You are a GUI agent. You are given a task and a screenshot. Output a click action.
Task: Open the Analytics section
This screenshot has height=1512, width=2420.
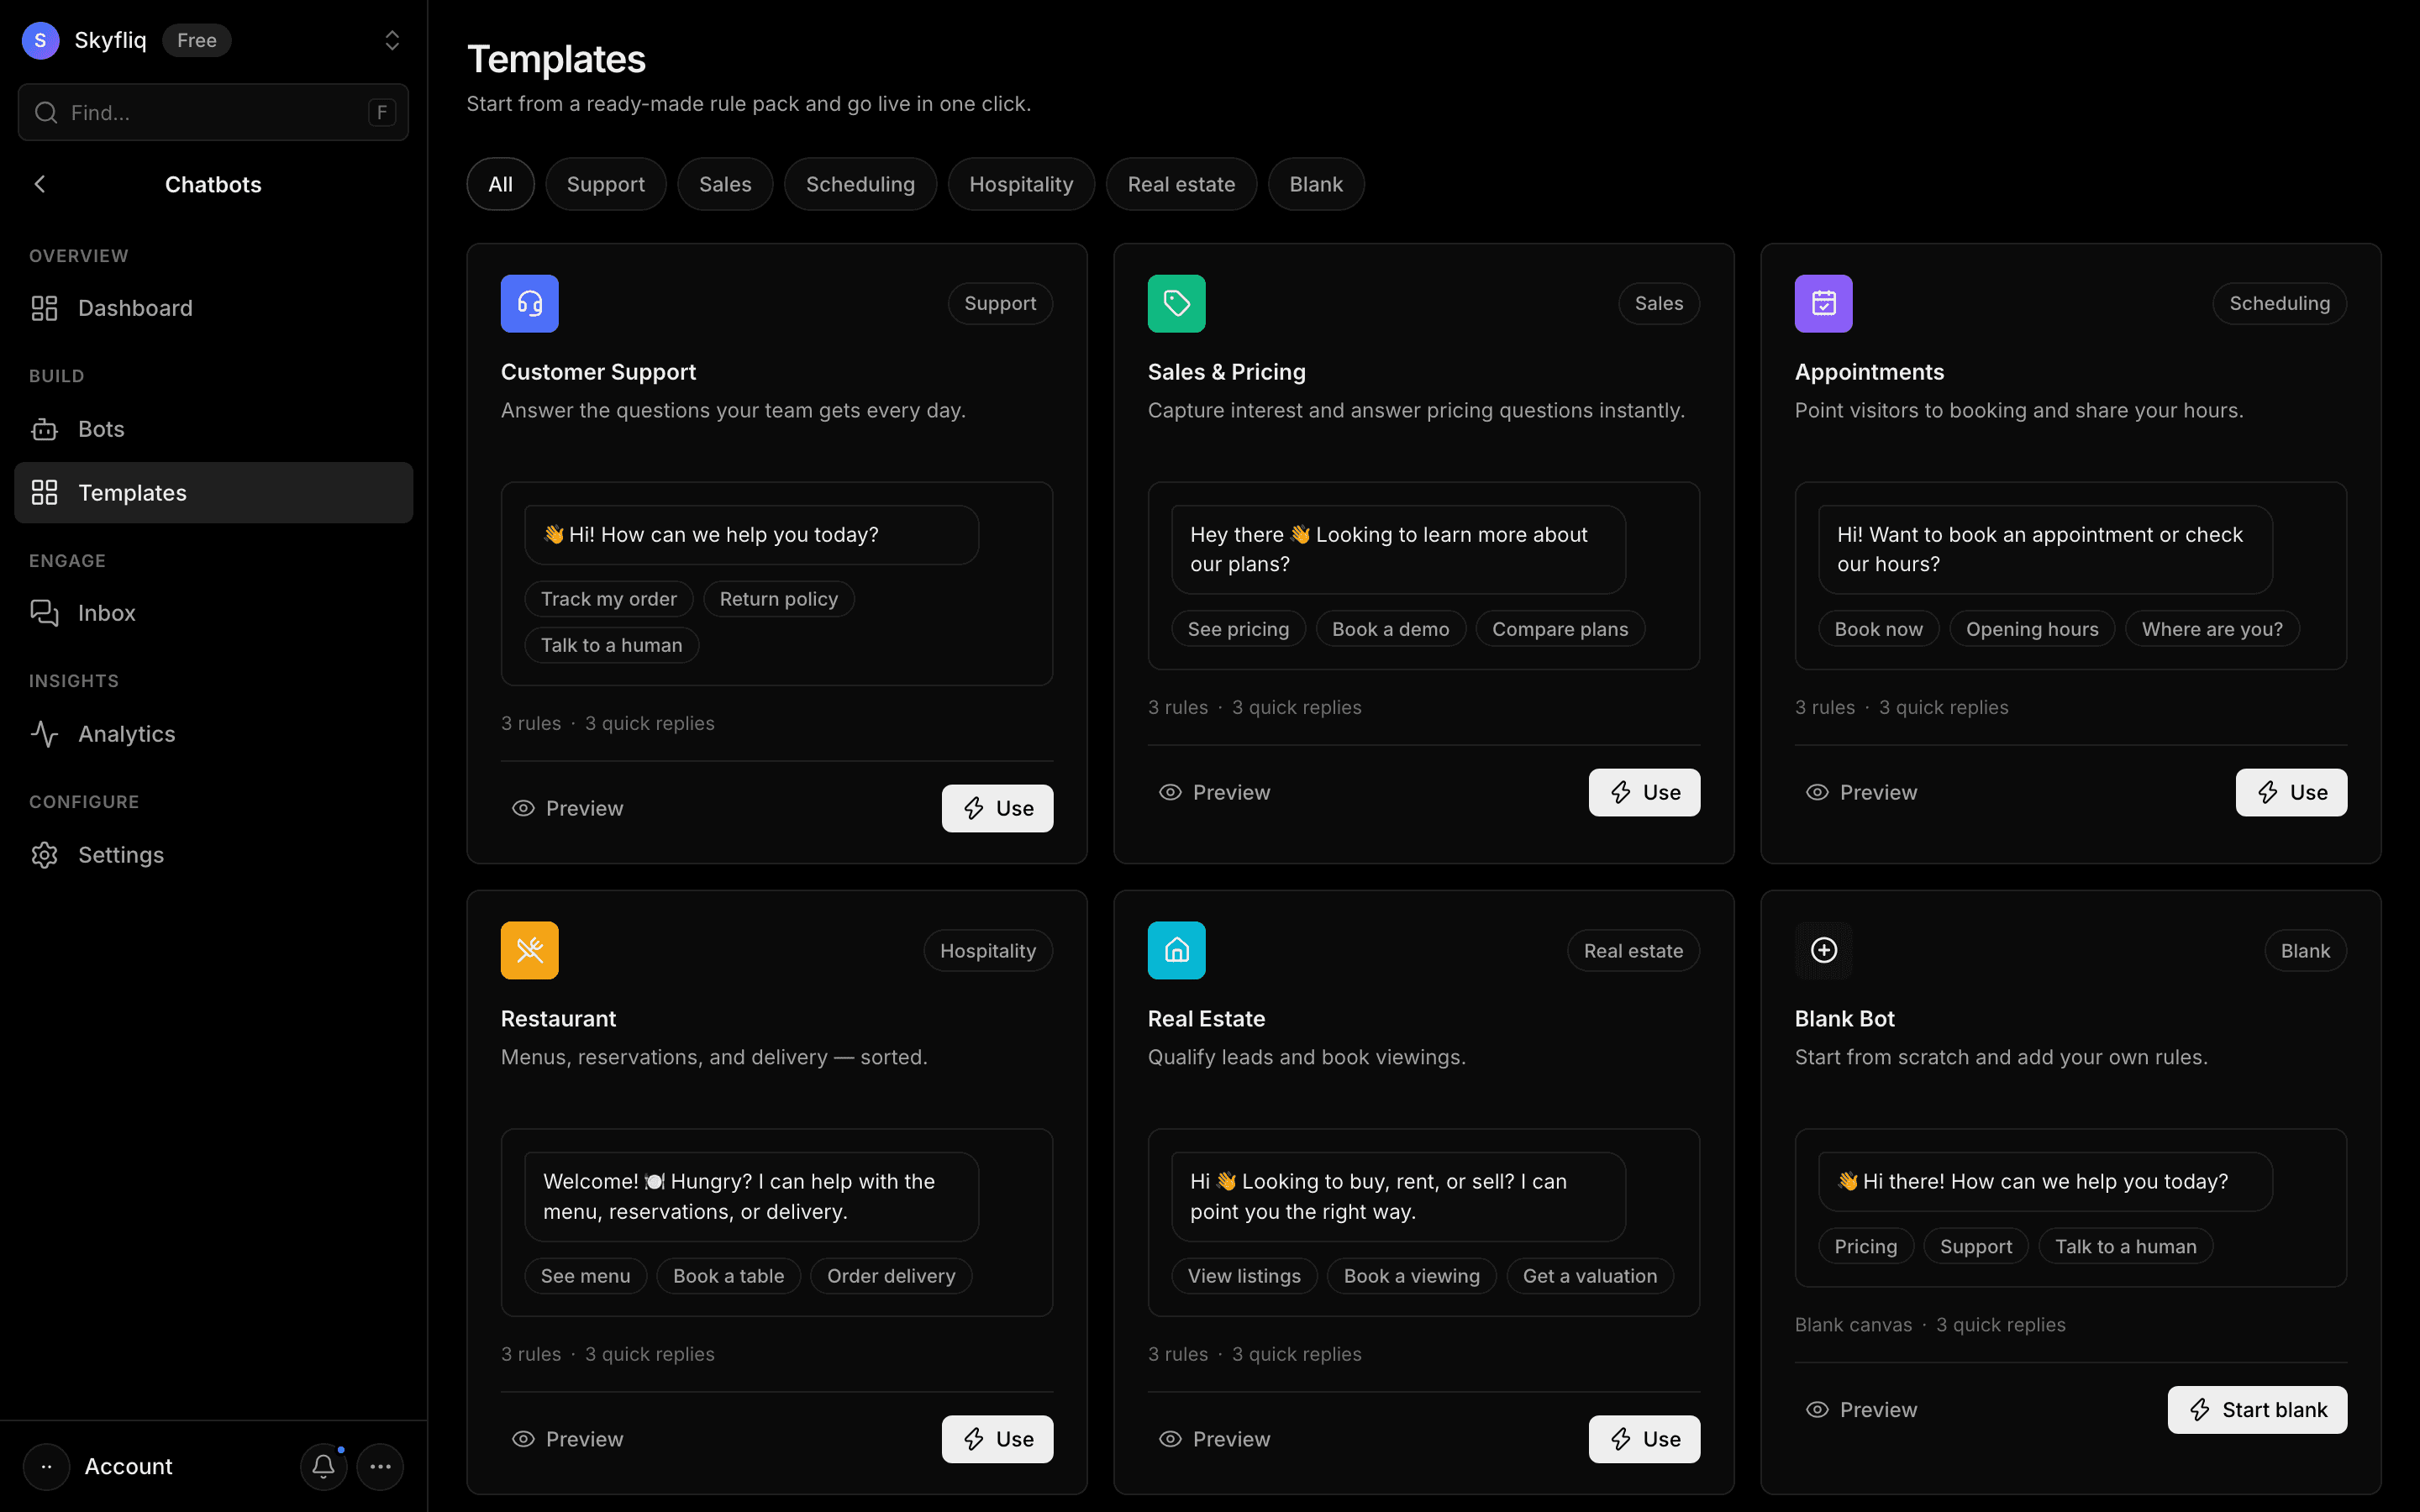coord(213,734)
